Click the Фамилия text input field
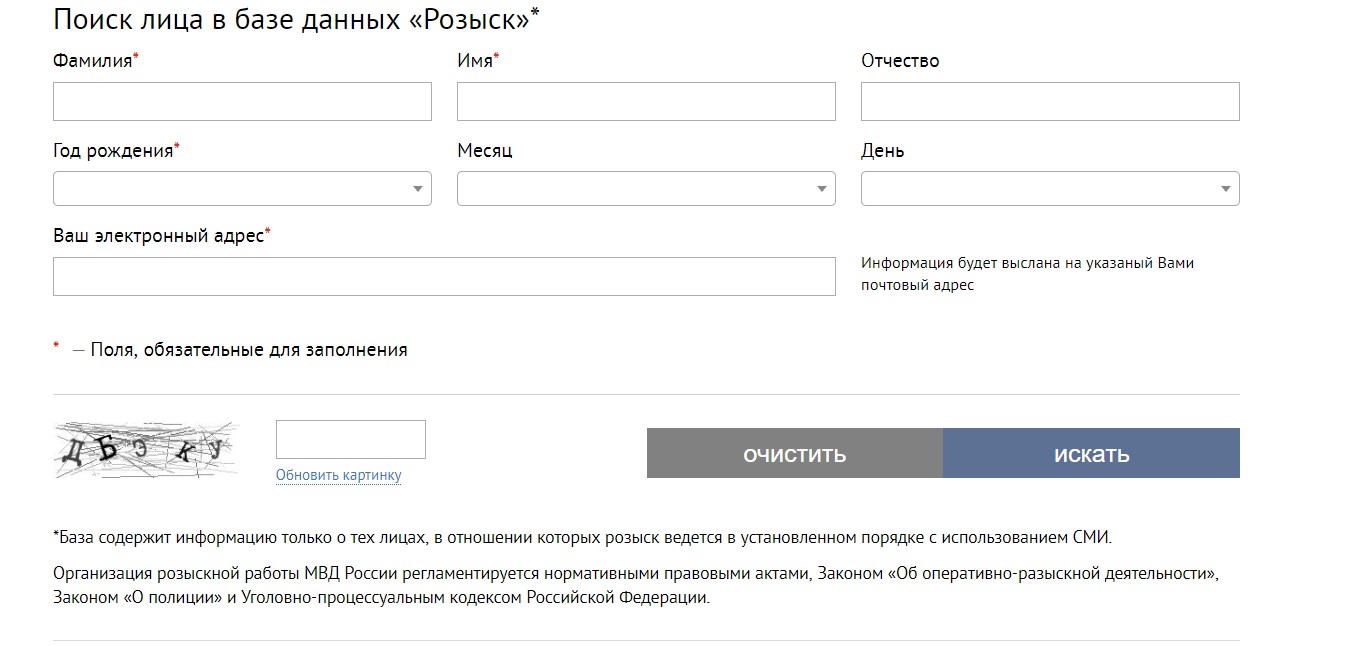This screenshot has height=646, width=1347. click(242, 102)
